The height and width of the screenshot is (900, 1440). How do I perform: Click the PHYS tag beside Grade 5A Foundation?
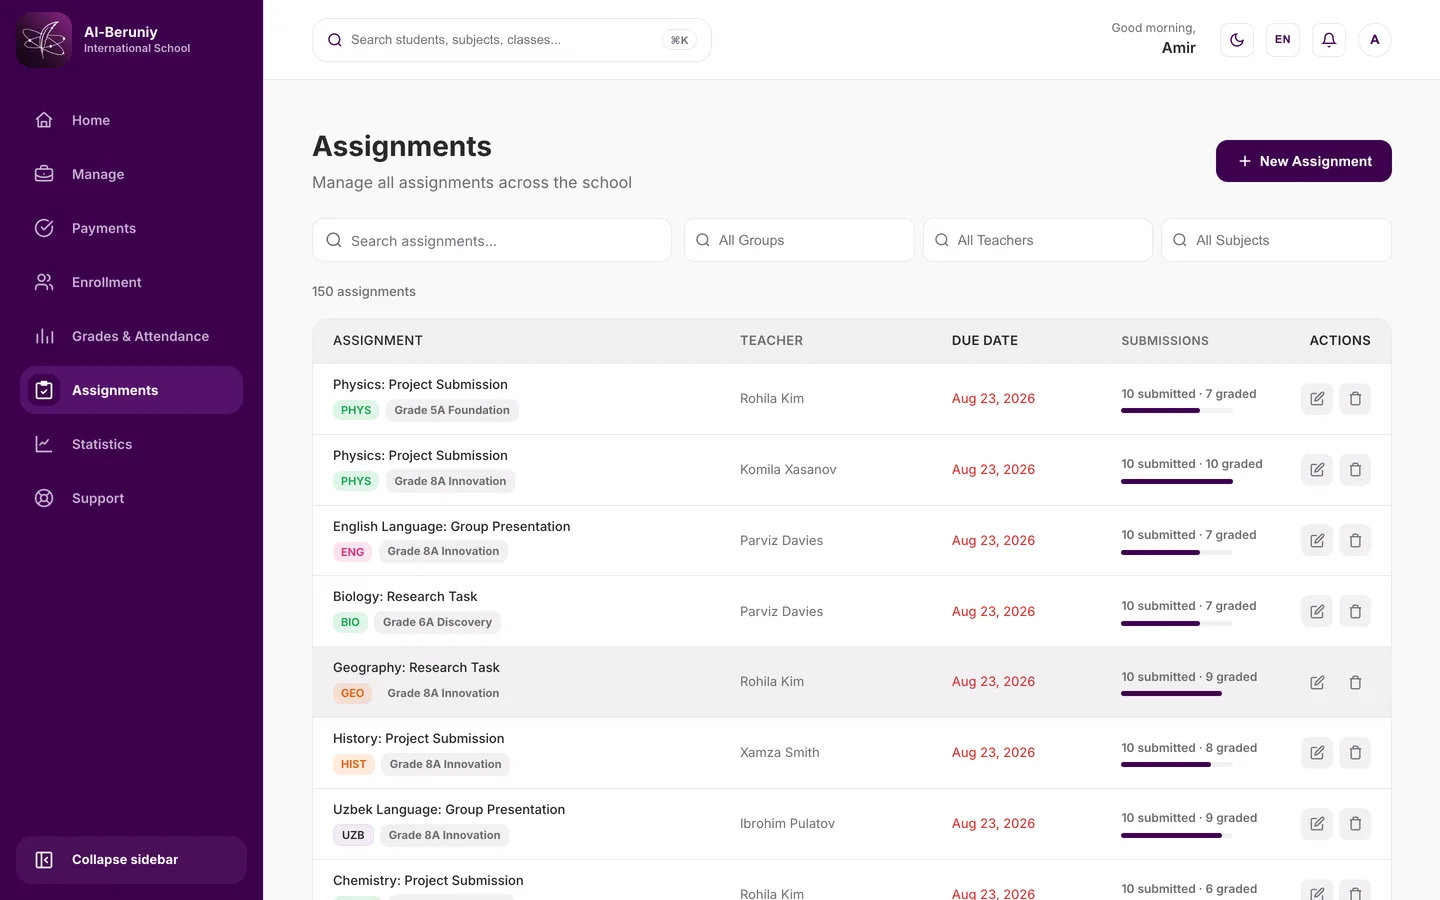[x=356, y=410]
